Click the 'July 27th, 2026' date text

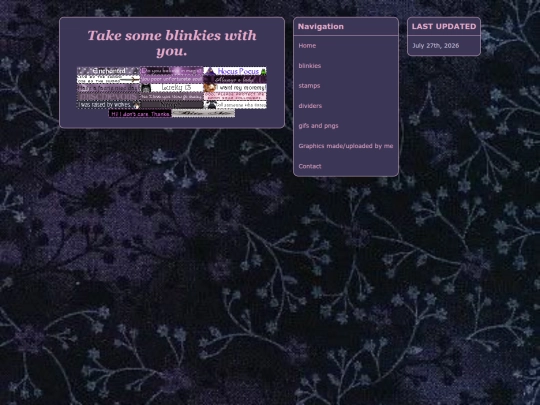pyautogui.click(x=435, y=45)
